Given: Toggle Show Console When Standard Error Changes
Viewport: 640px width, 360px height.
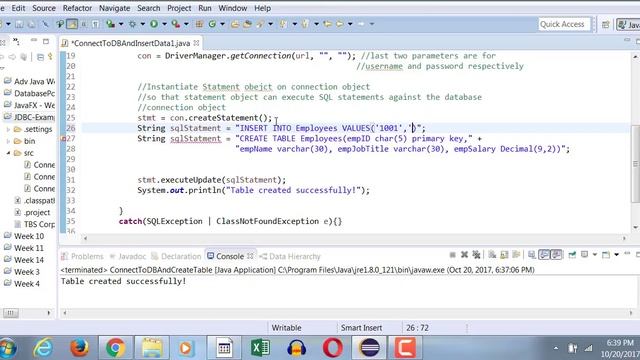Looking at the screenshot, I should click(x=556, y=255).
